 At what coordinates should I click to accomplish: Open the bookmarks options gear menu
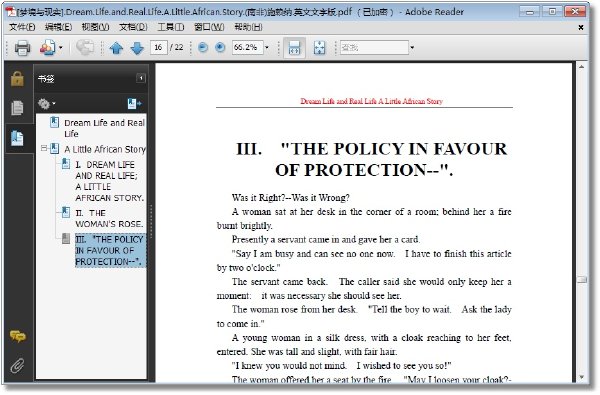(x=46, y=103)
